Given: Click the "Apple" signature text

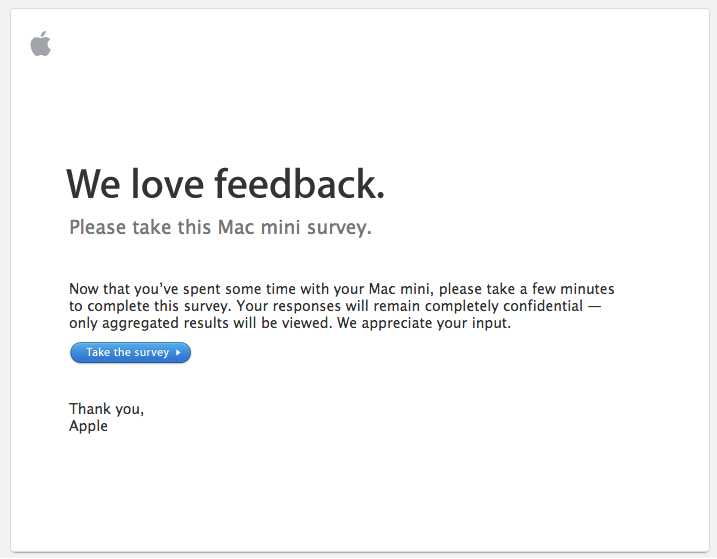Looking at the screenshot, I should click(88, 426).
